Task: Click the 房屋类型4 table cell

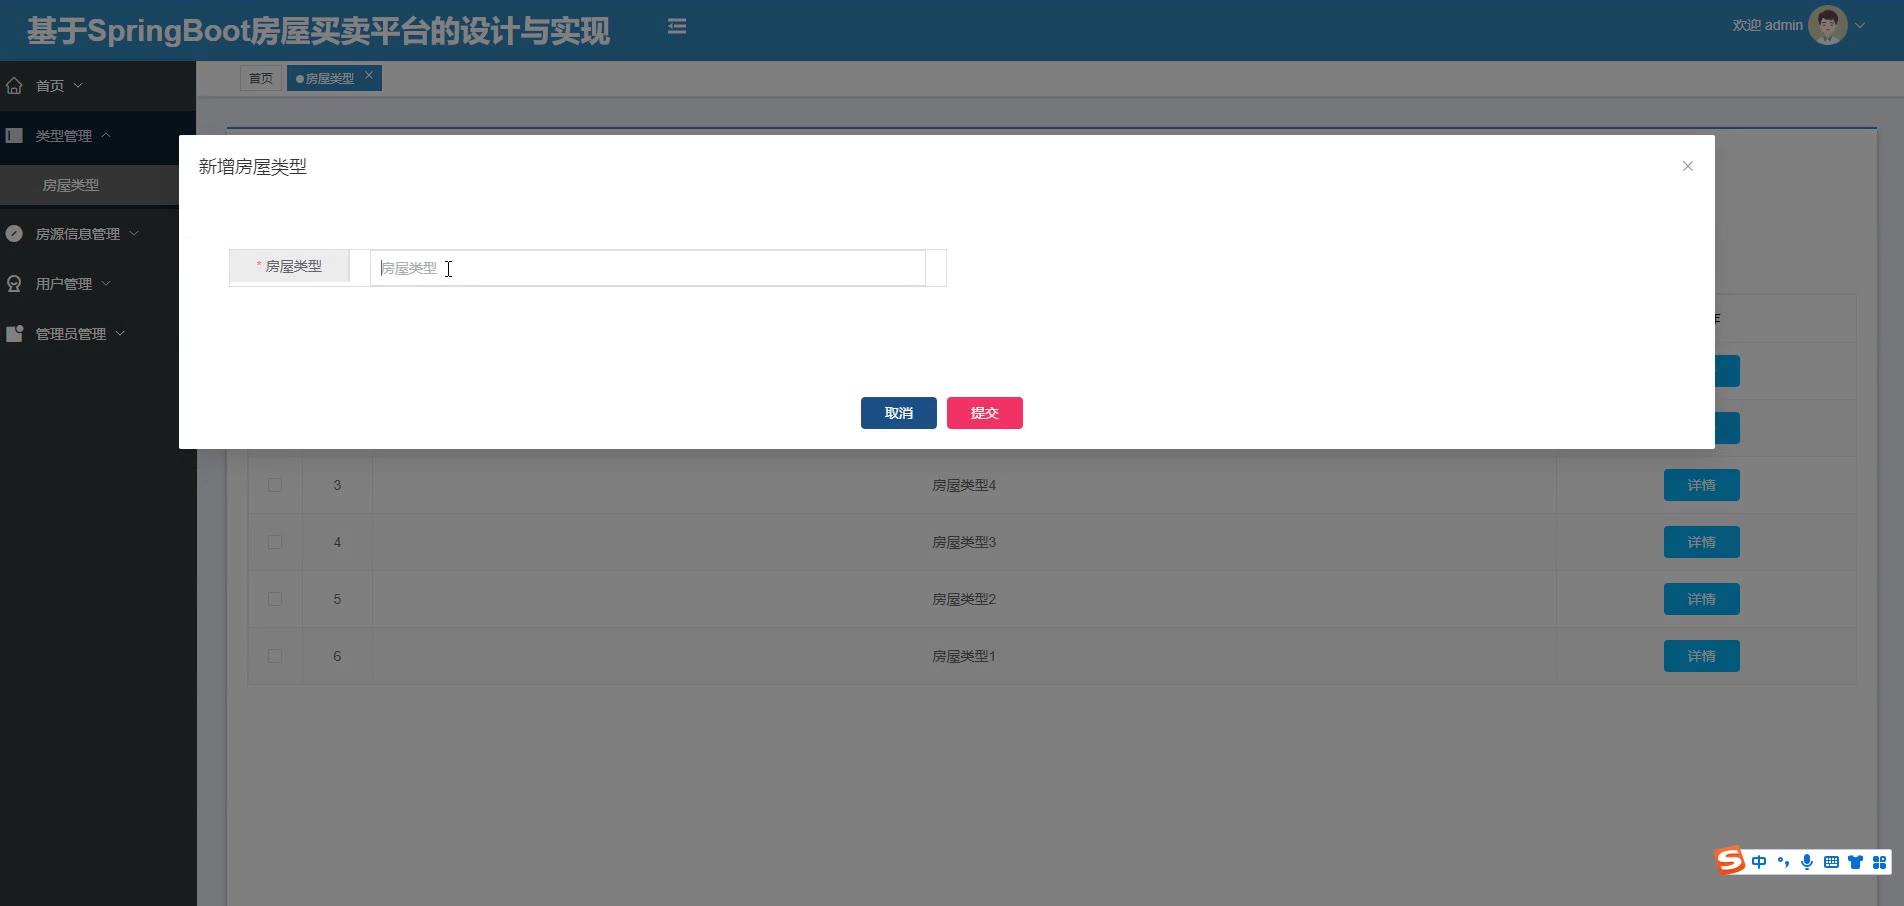Action: pyautogui.click(x=964, y=485)
